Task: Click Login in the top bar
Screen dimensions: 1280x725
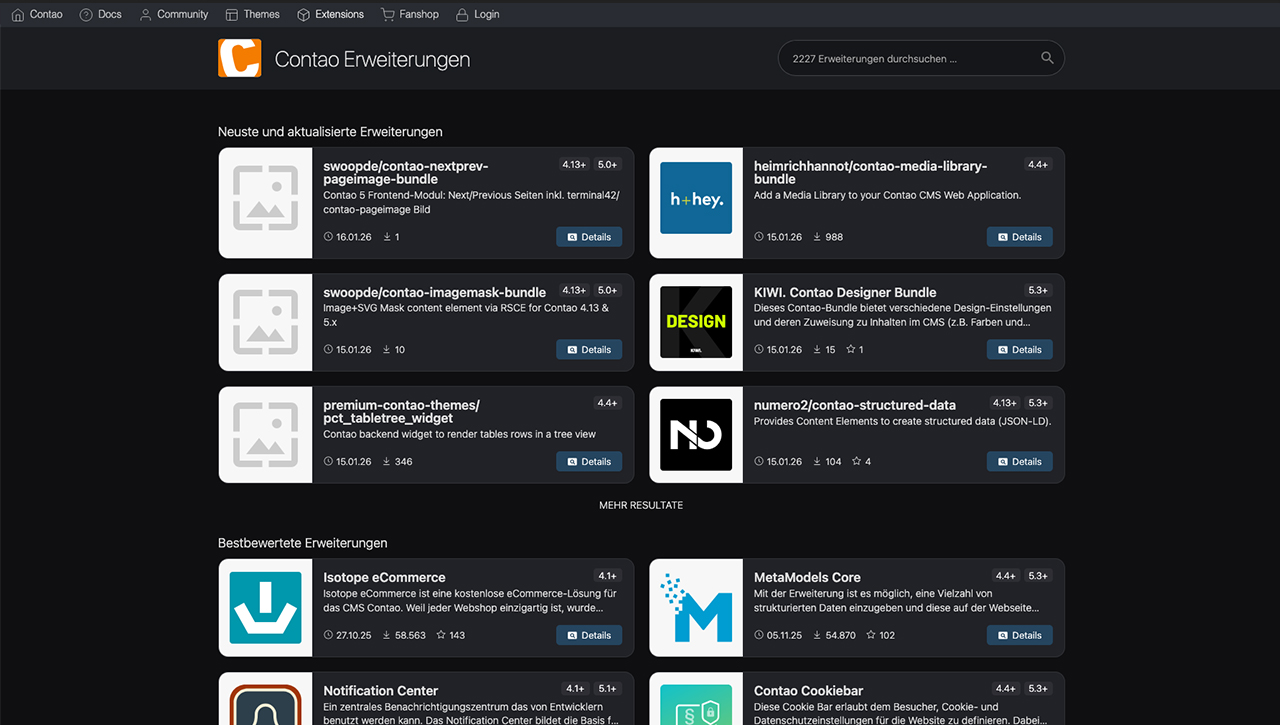Action: click(477, 14)
